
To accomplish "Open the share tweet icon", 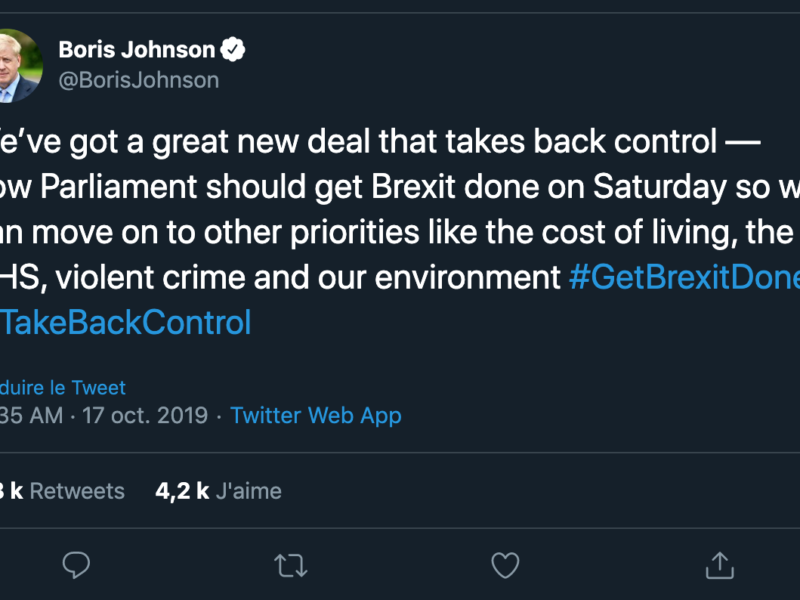I will pyautogui.click(x=719, y=565).
